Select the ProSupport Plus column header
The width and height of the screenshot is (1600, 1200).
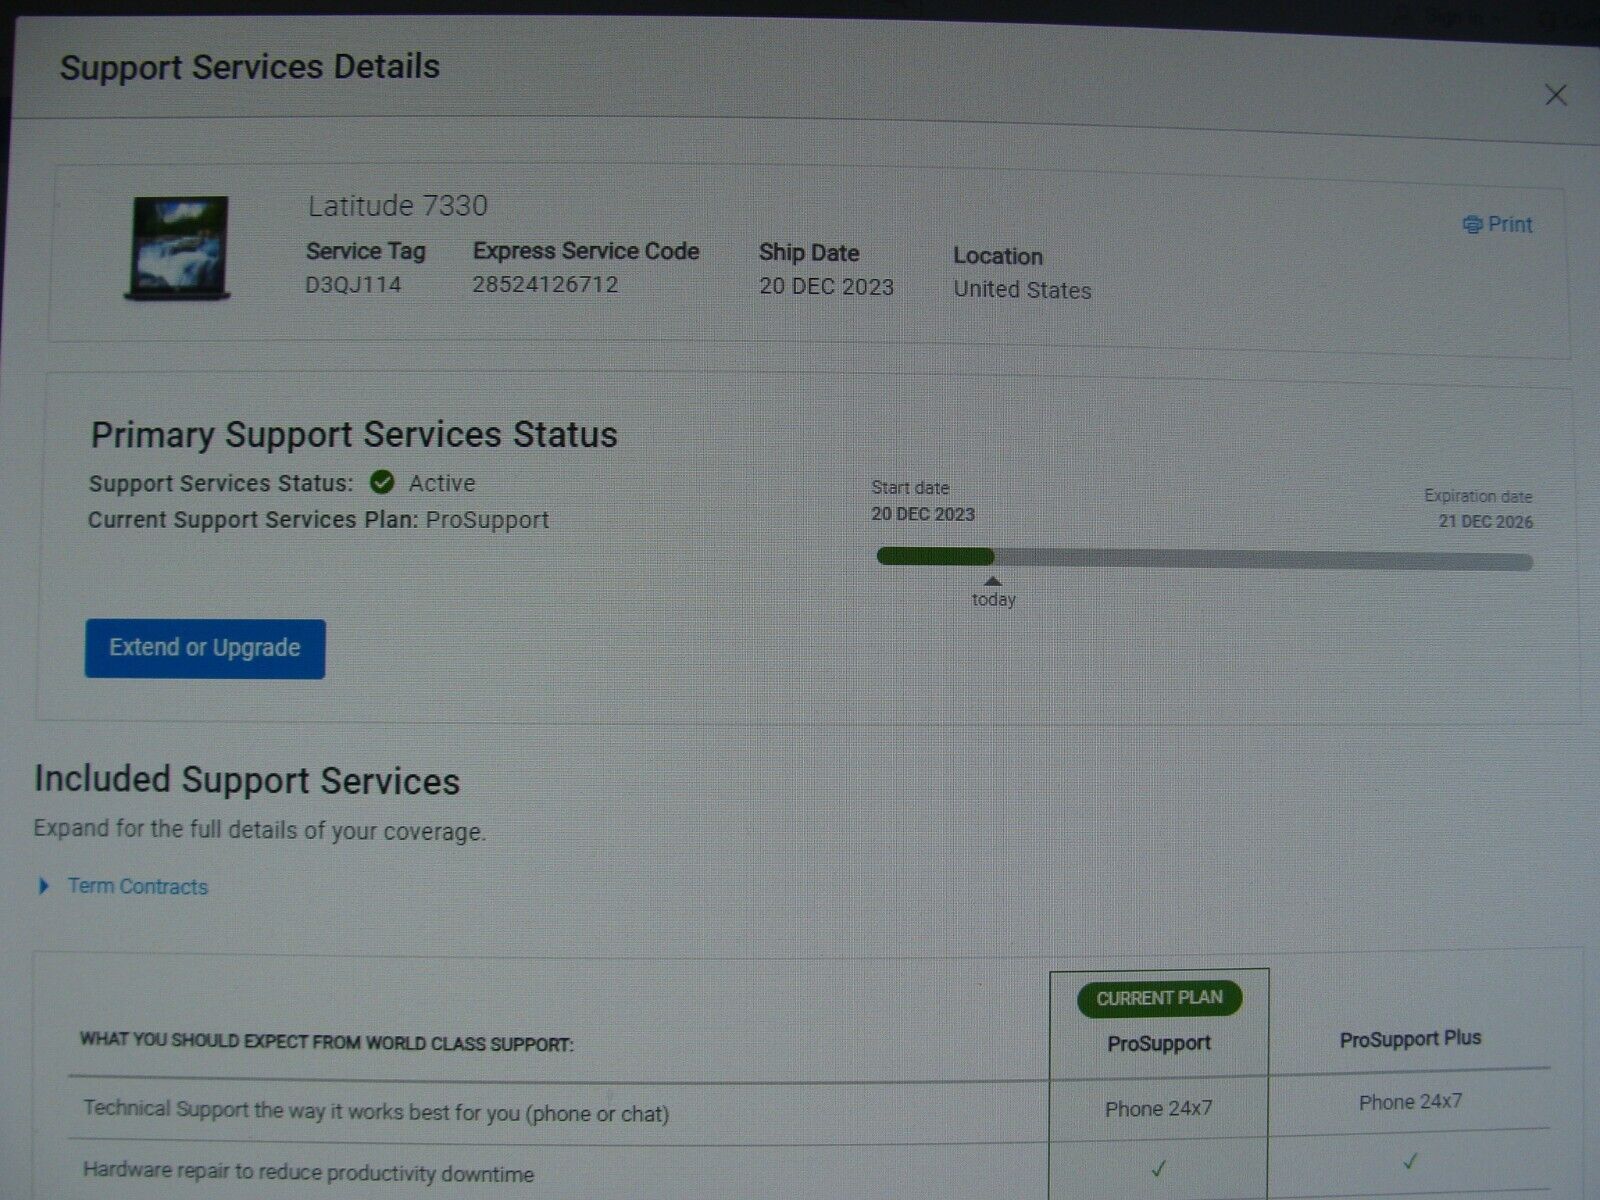pyautogui.click(x=1410, y=1039)
